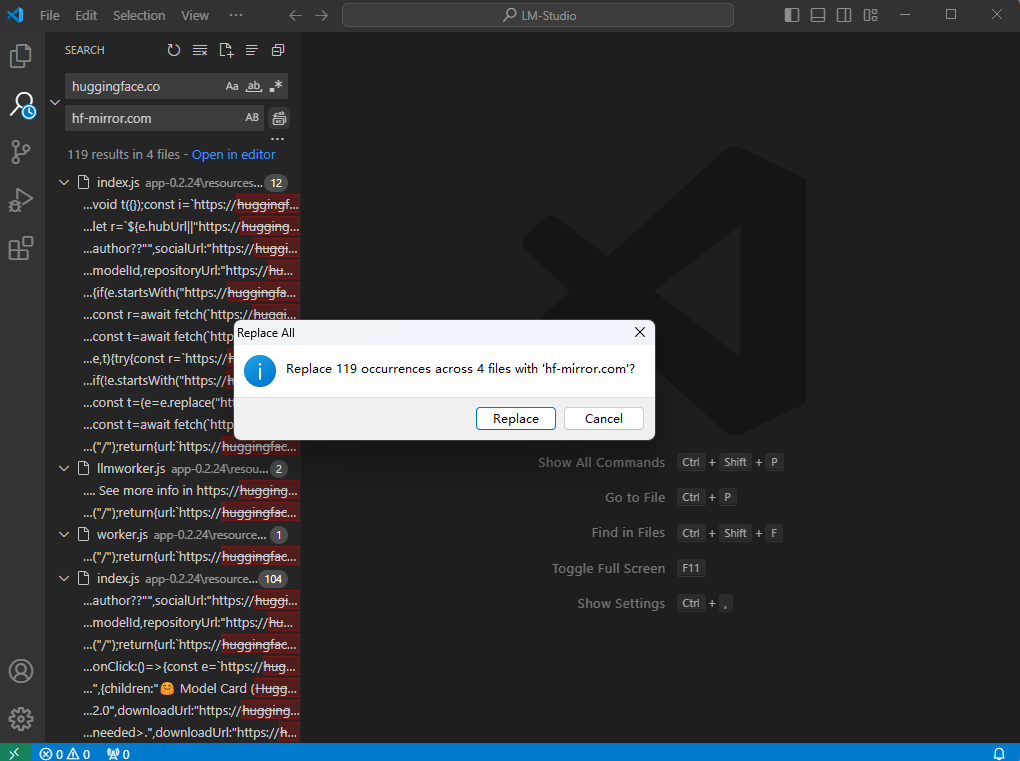Collapse llmworker.js results group

coord(64,468)
